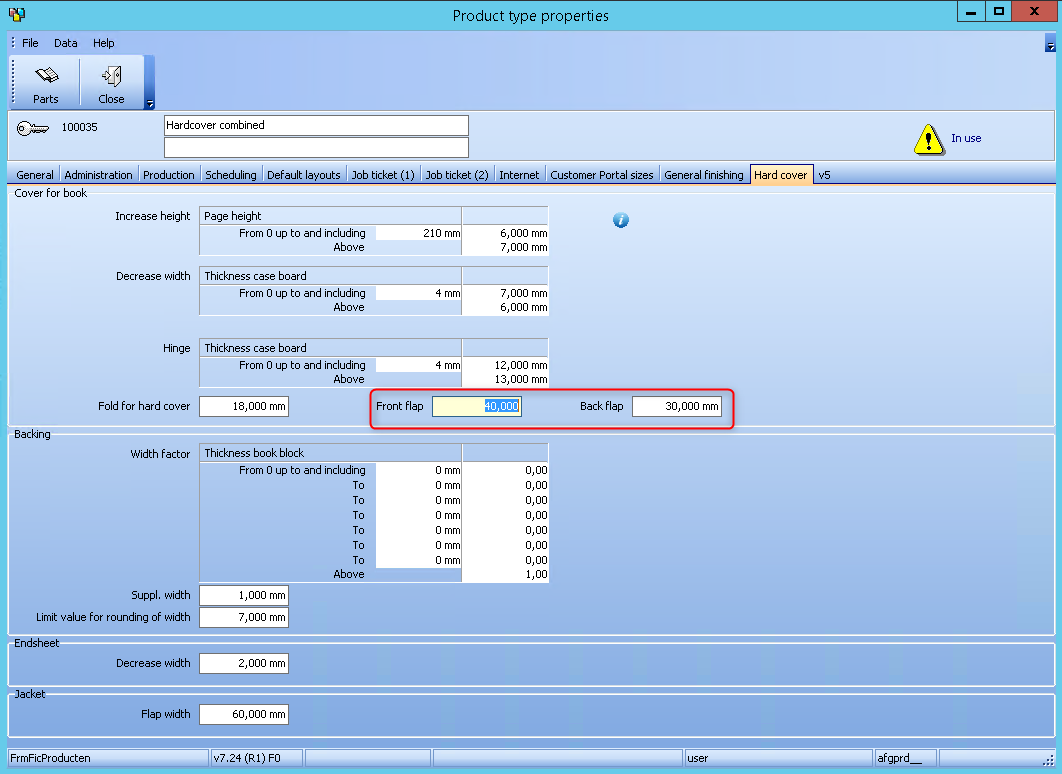1062x774 pixels.
Task: Open the Data menu
Action: [x=66, y=43]
